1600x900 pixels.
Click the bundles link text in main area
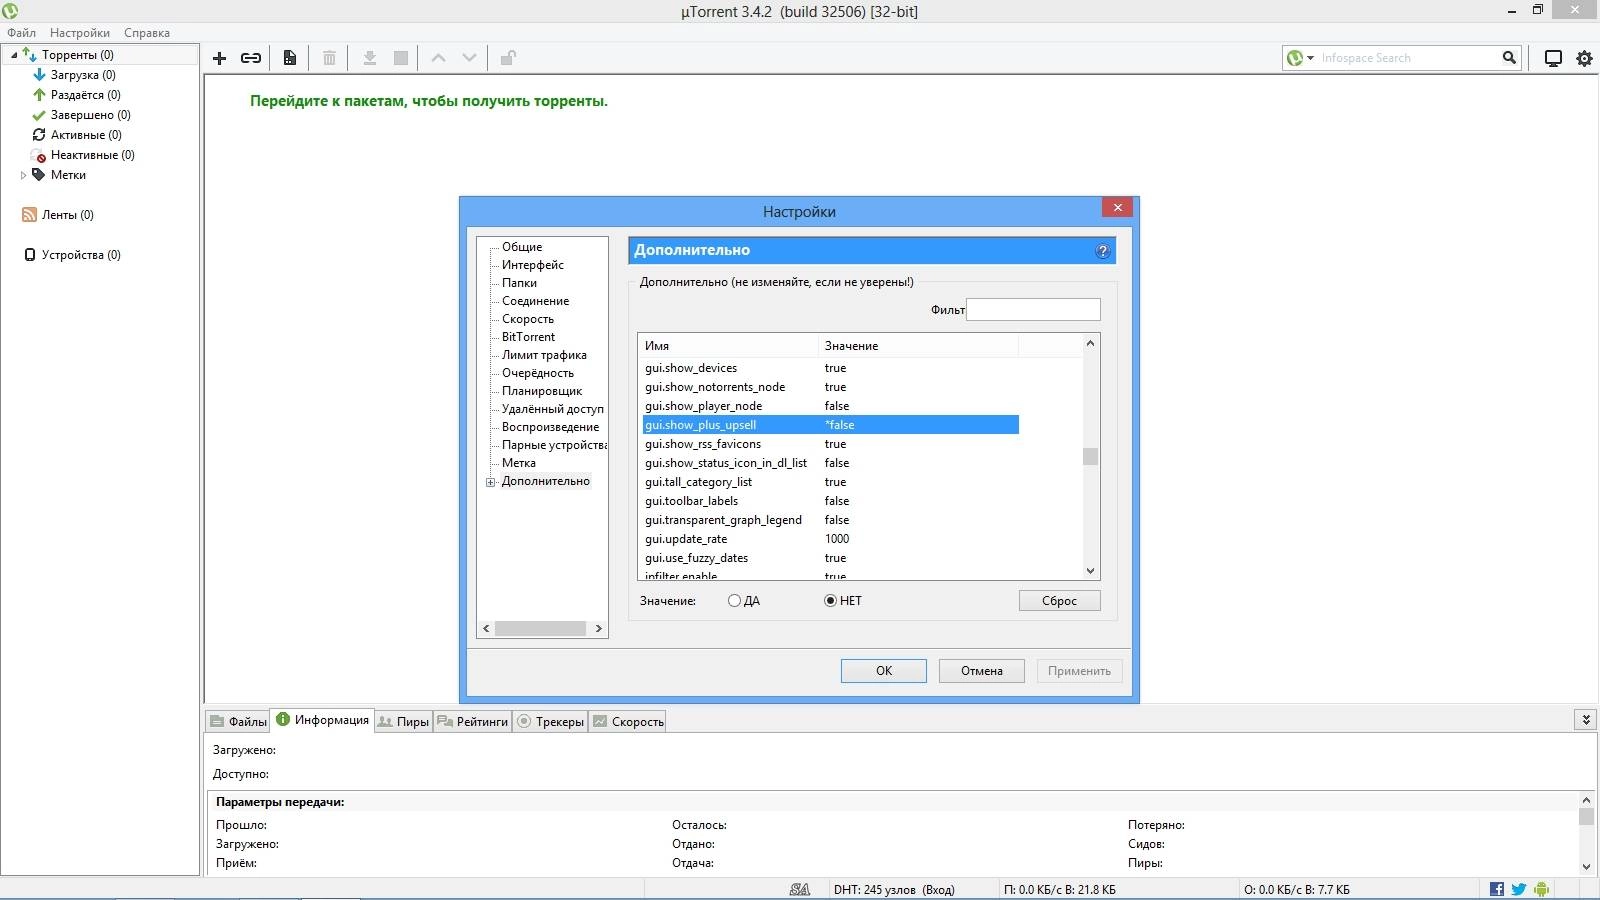(429, 101)
